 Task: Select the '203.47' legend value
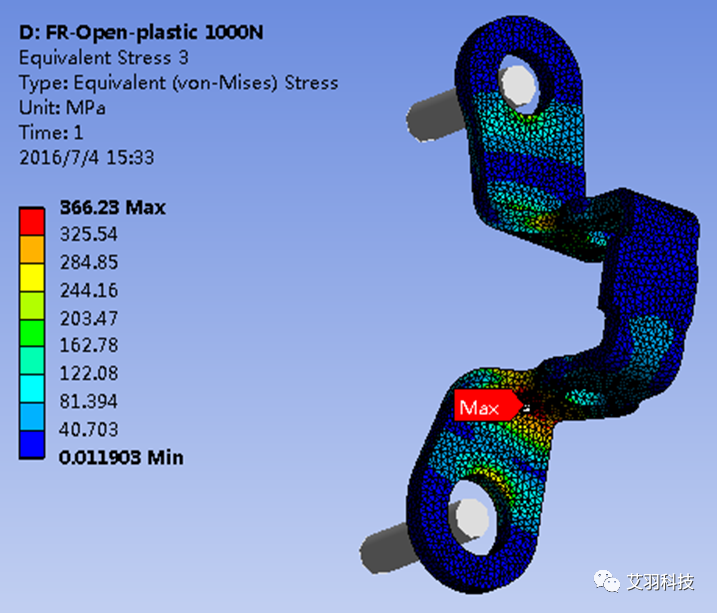click(x=89, y=318)
